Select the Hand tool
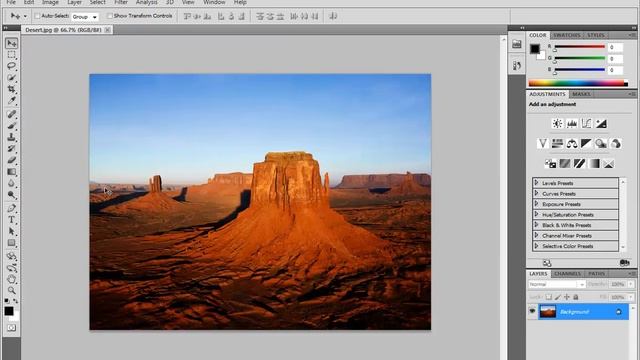The width and height of the screenshot is (640, 360). tap(11, 279)
